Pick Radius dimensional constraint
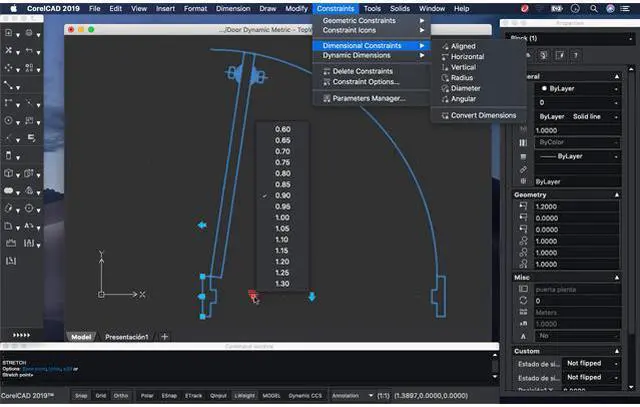The image size is (640, 407). [x=462, y=78]
